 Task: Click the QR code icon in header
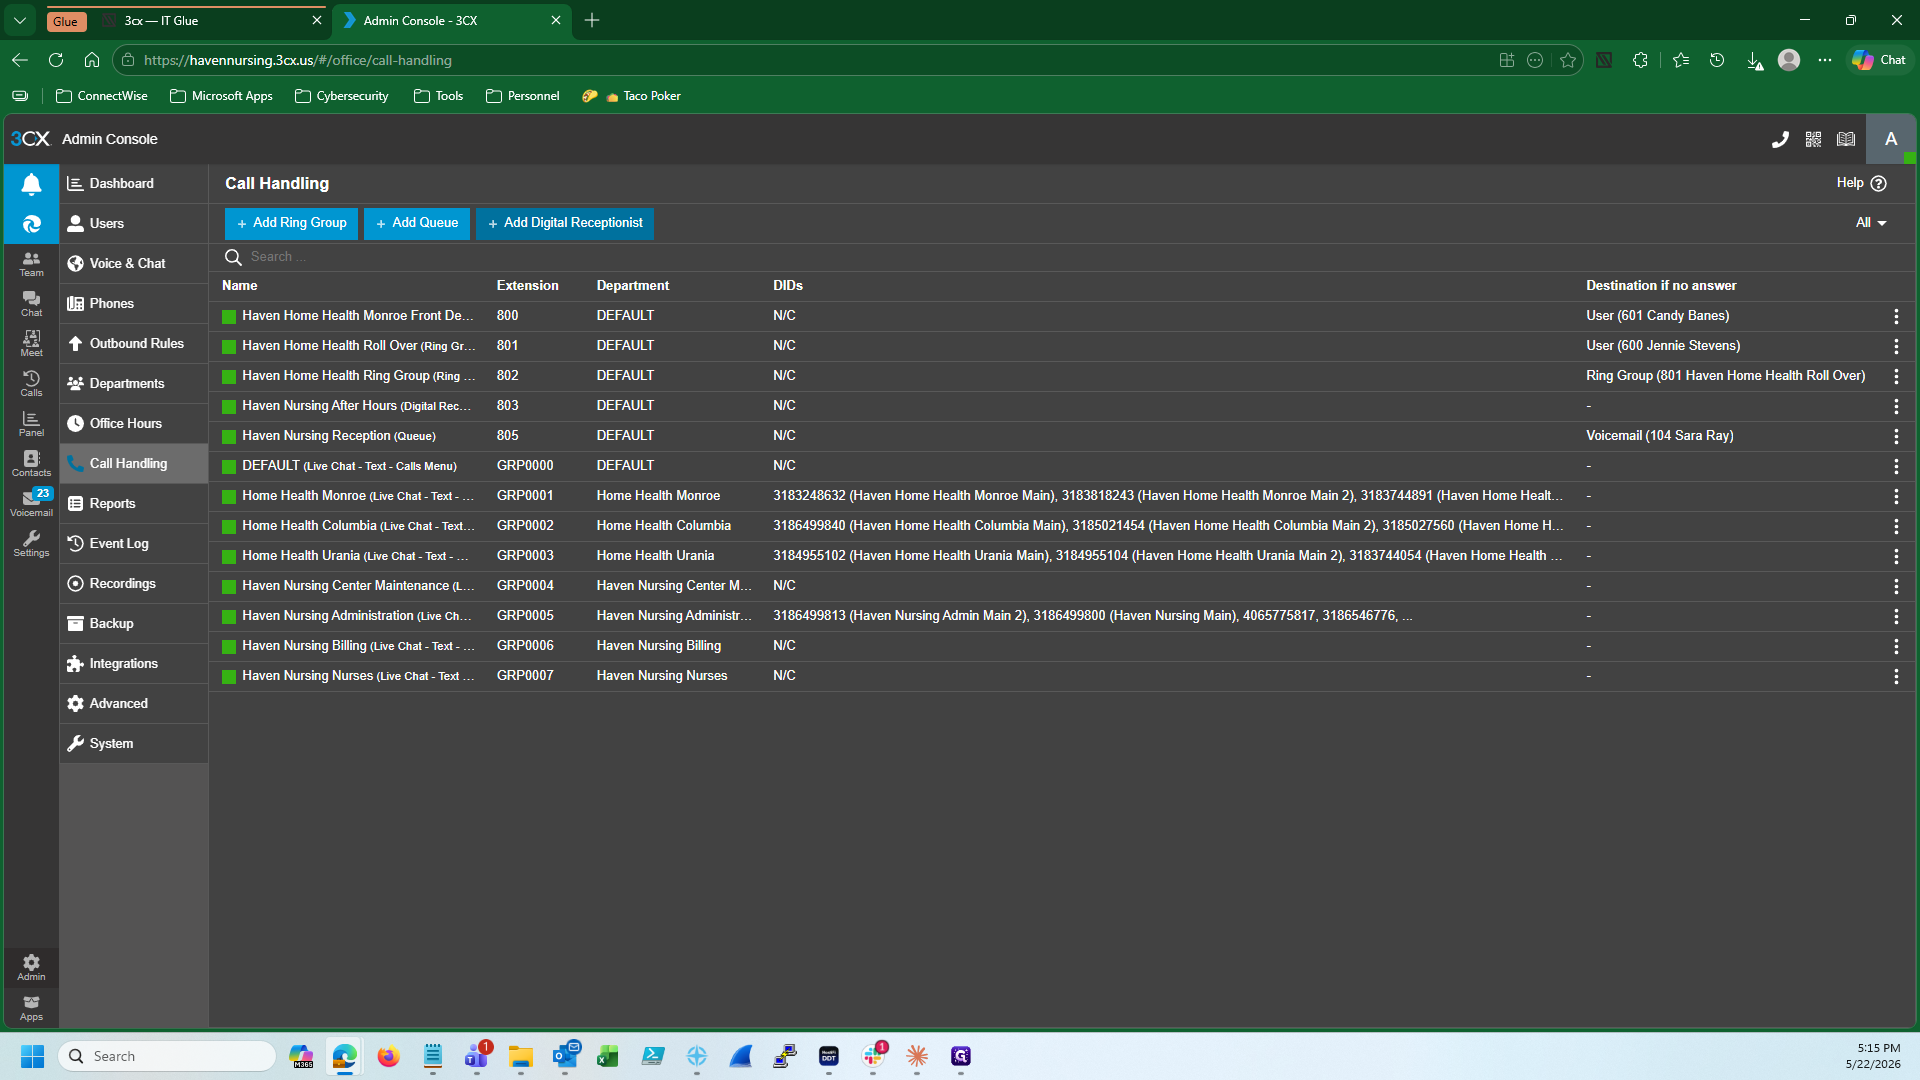pos(1813,140)
